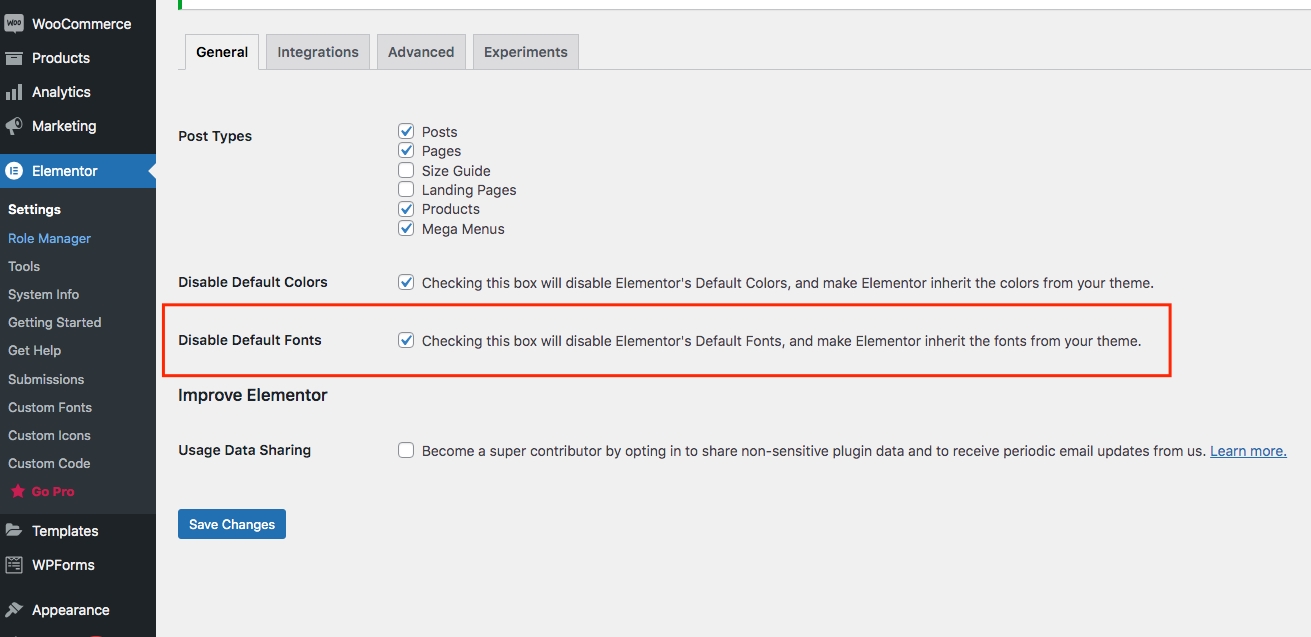The image size is (1311, 637).
Task: Open the Advanced tab
Action: pos(421,52)
